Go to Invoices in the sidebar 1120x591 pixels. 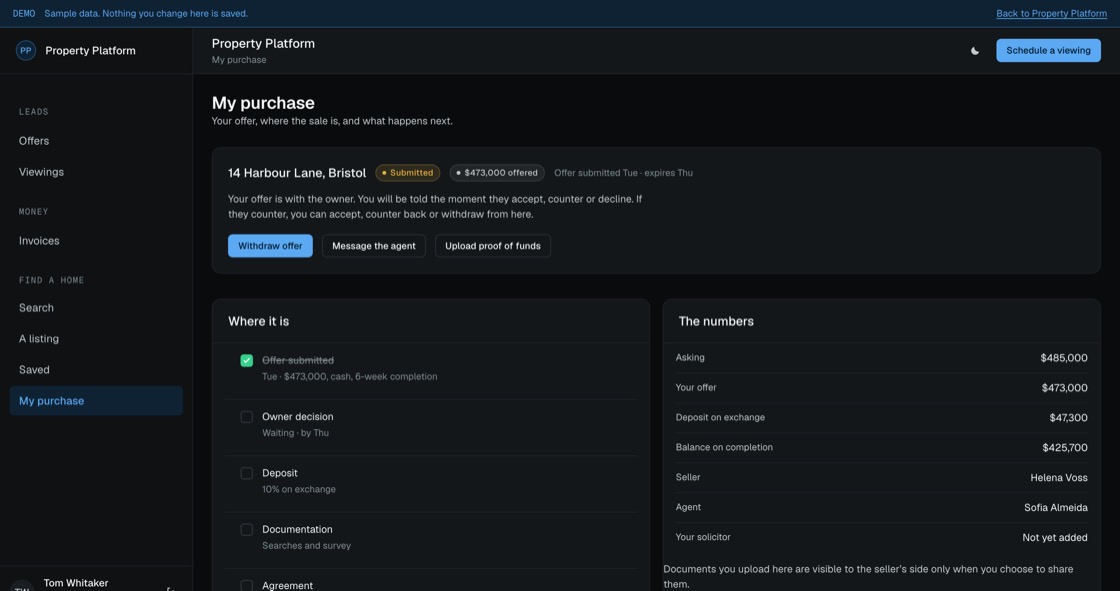point(96,241)
